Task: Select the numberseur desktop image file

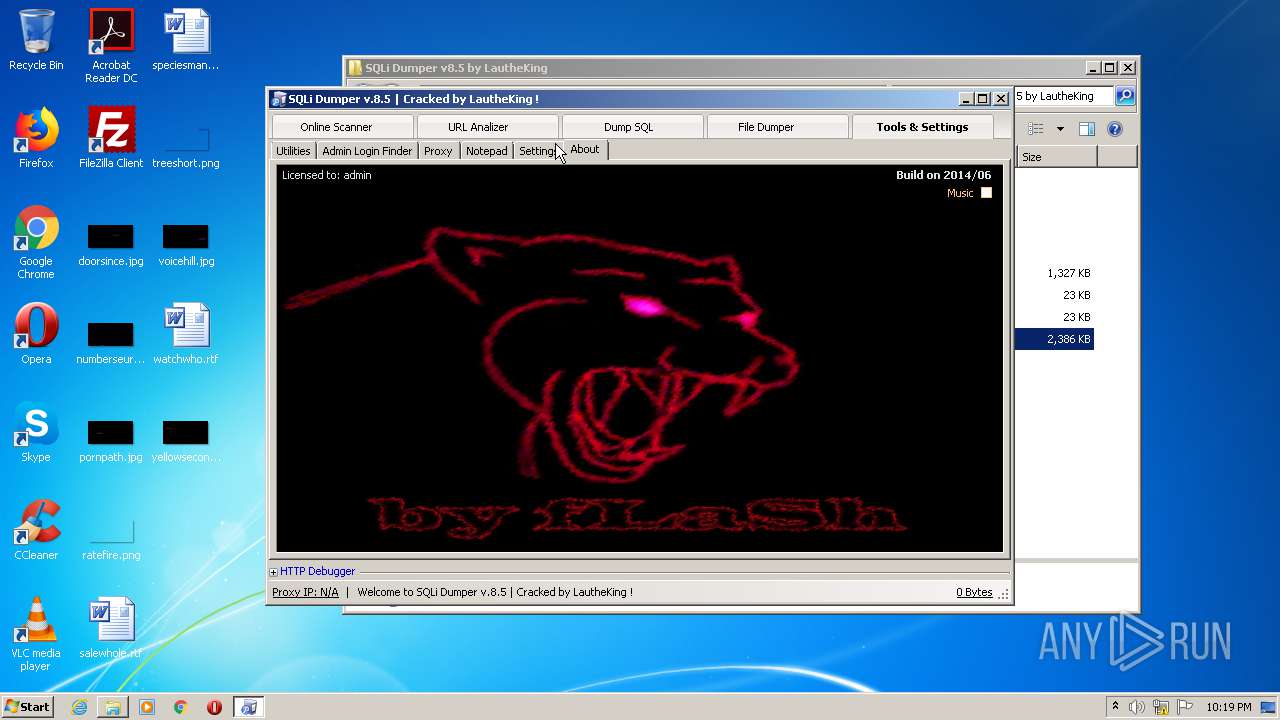Action: pos(111,343)
